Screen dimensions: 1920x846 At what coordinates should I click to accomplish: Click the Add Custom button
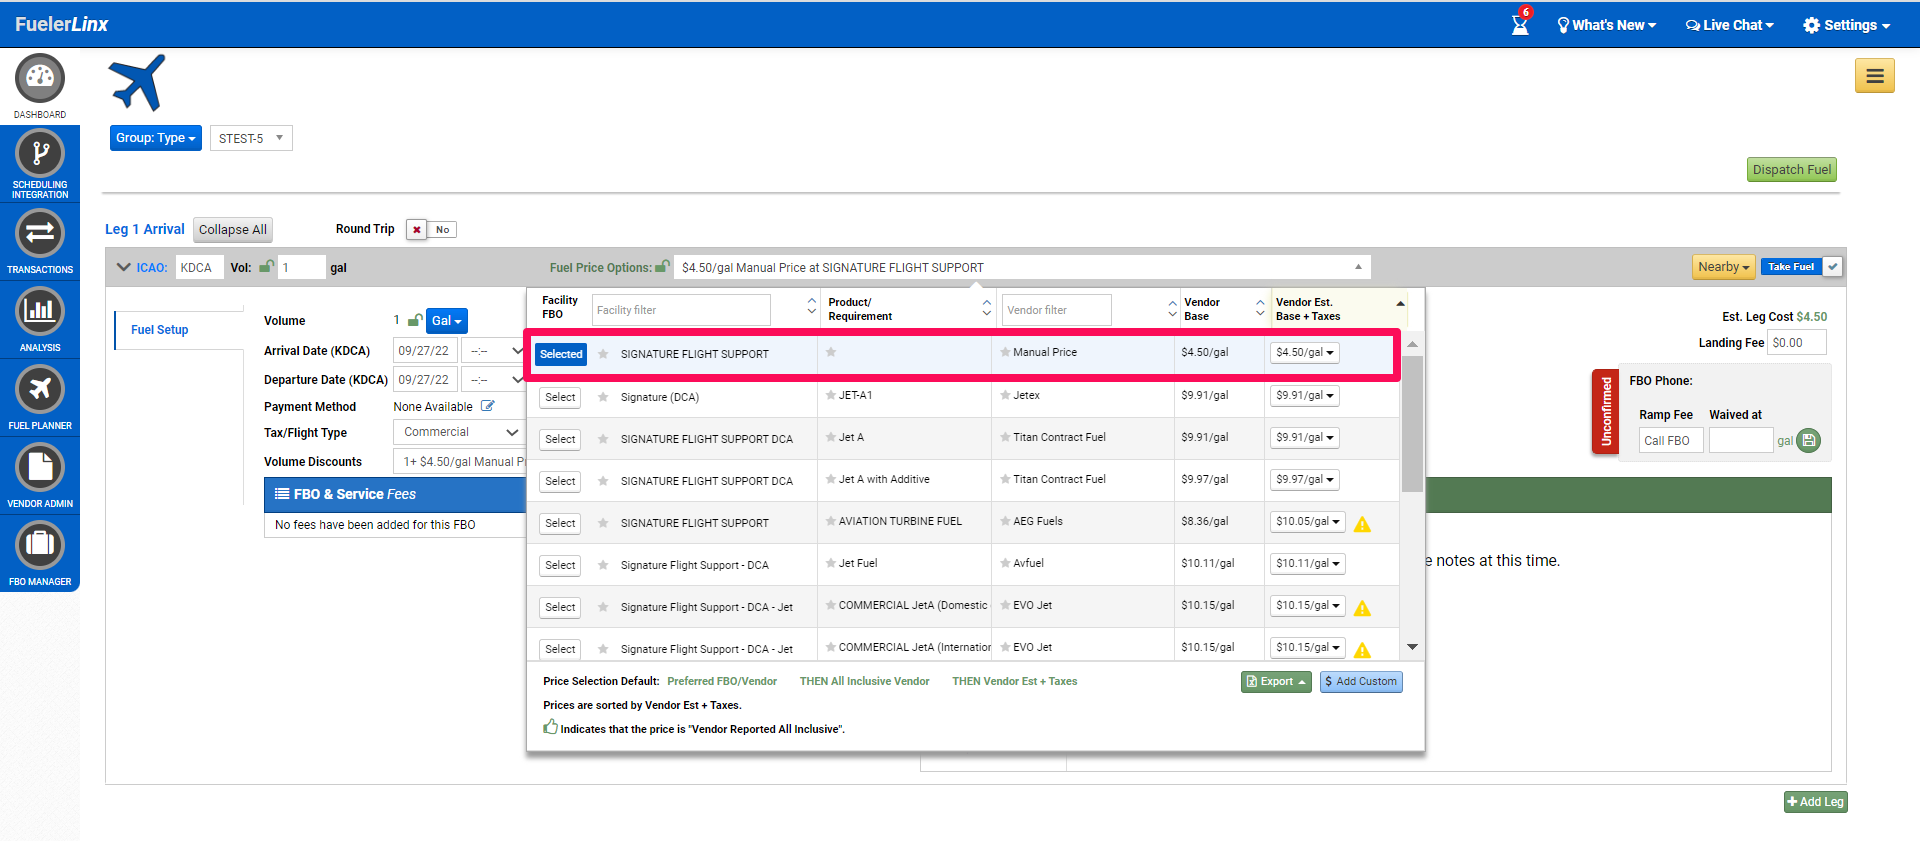coord(1361,681)
